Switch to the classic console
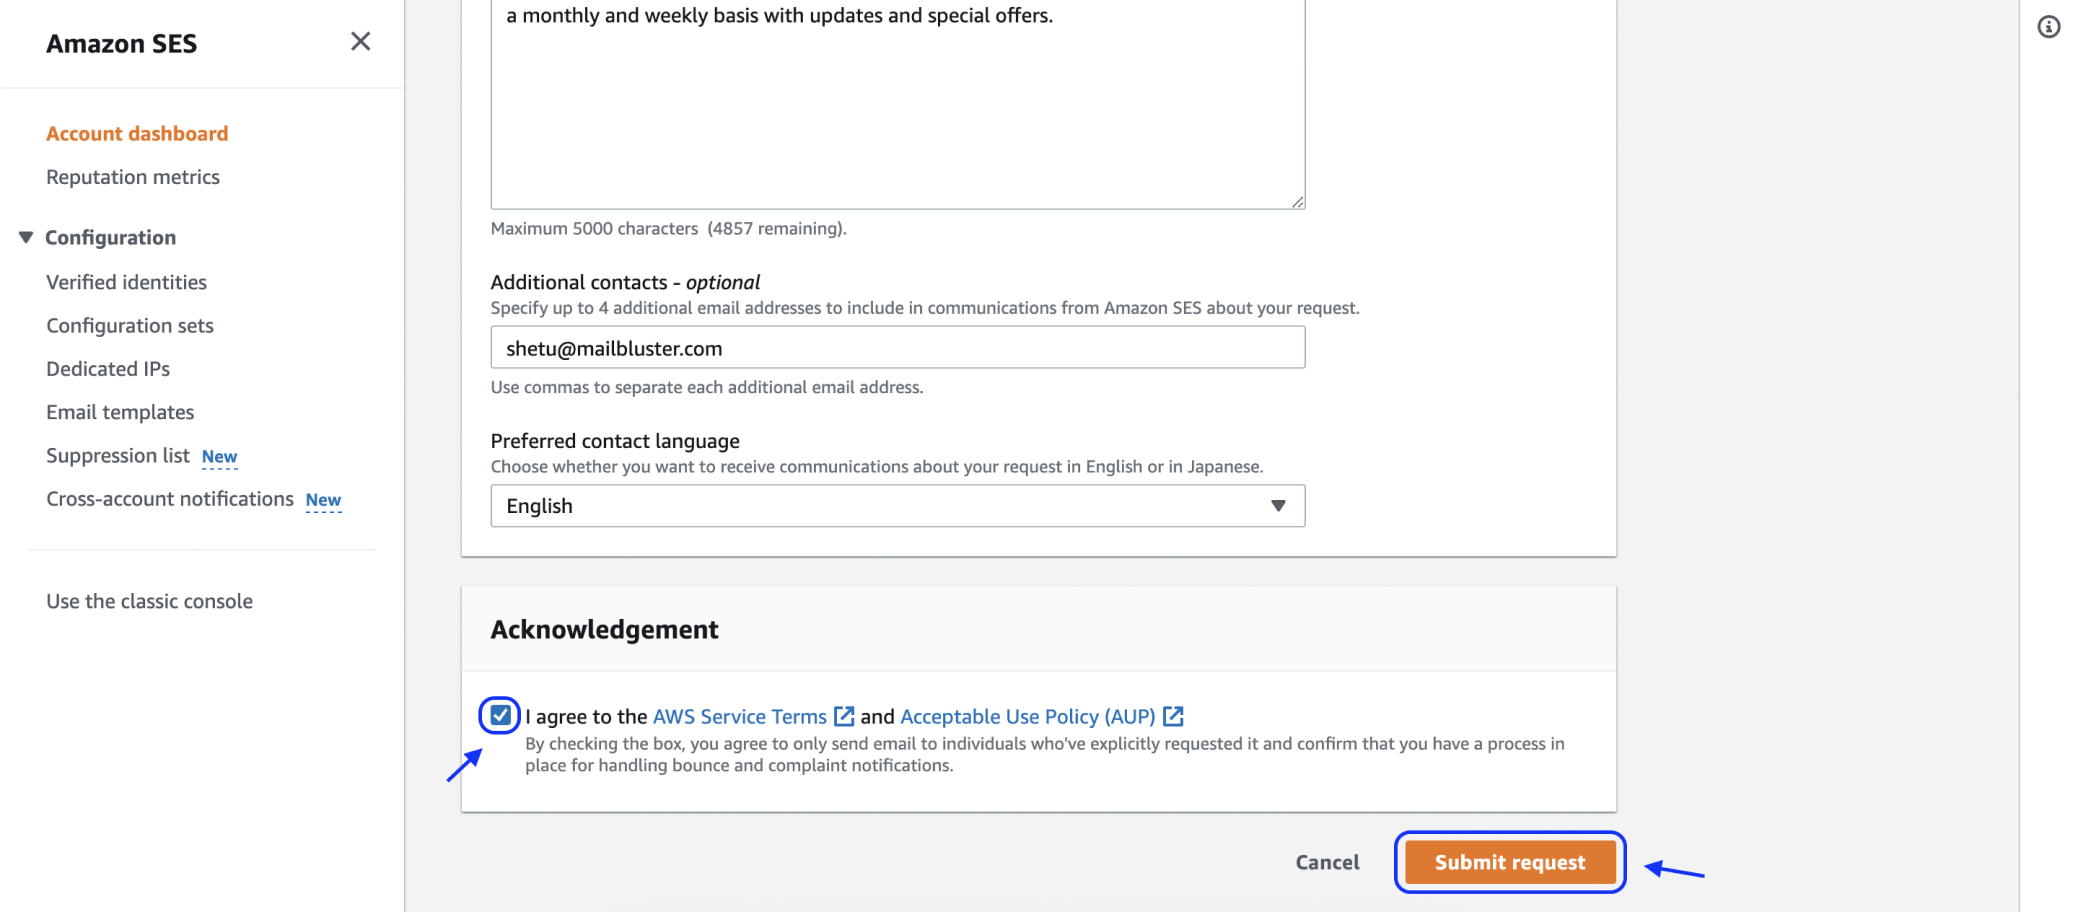Image resolution: width=2078 pixels, height=912 pixels. (149, 601)
